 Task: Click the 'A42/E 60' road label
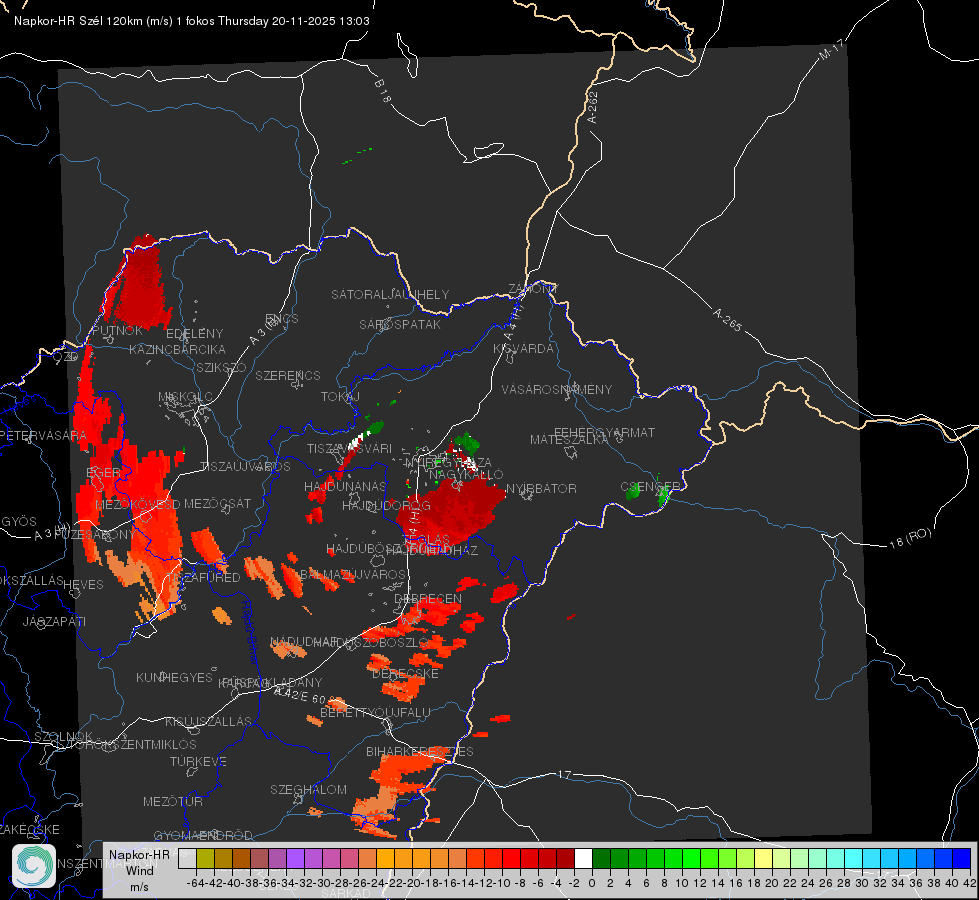point(300,695)
